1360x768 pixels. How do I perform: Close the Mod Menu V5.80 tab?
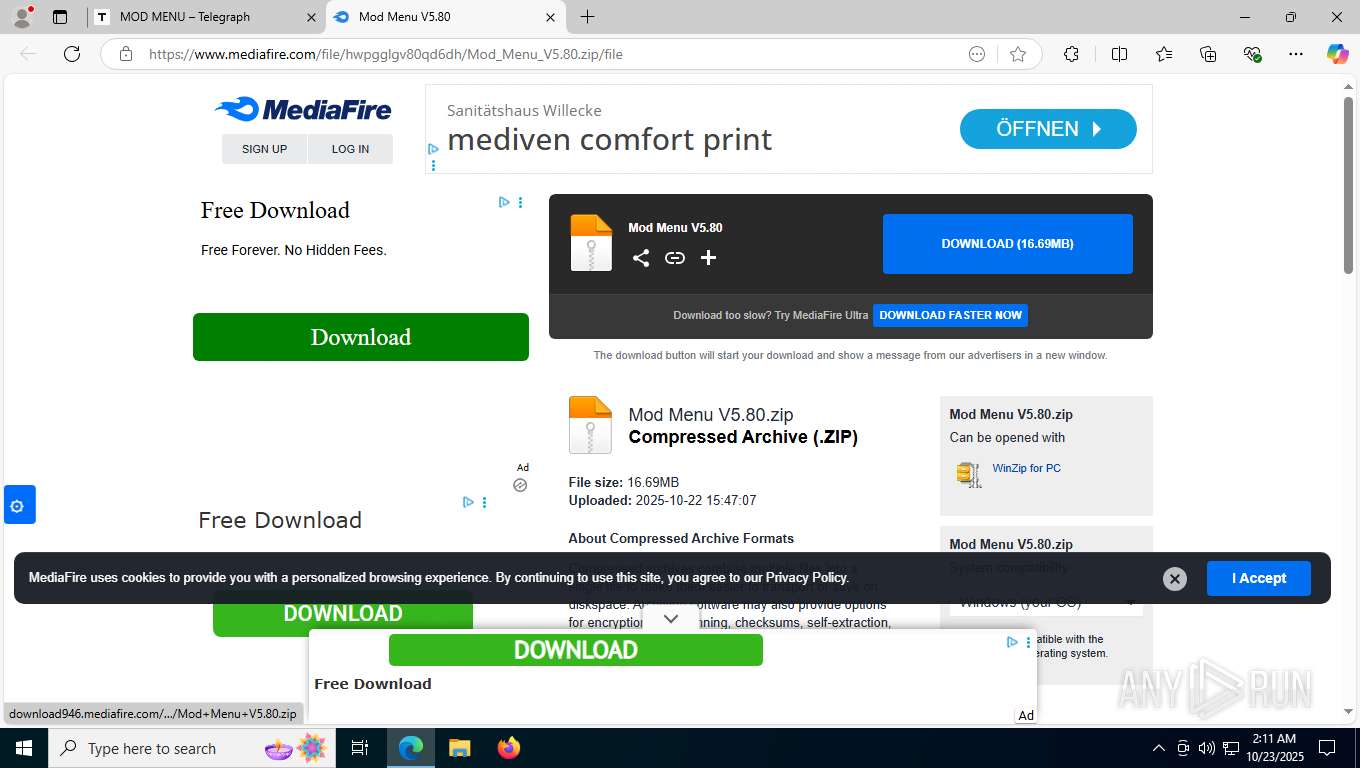coord(551,17)
